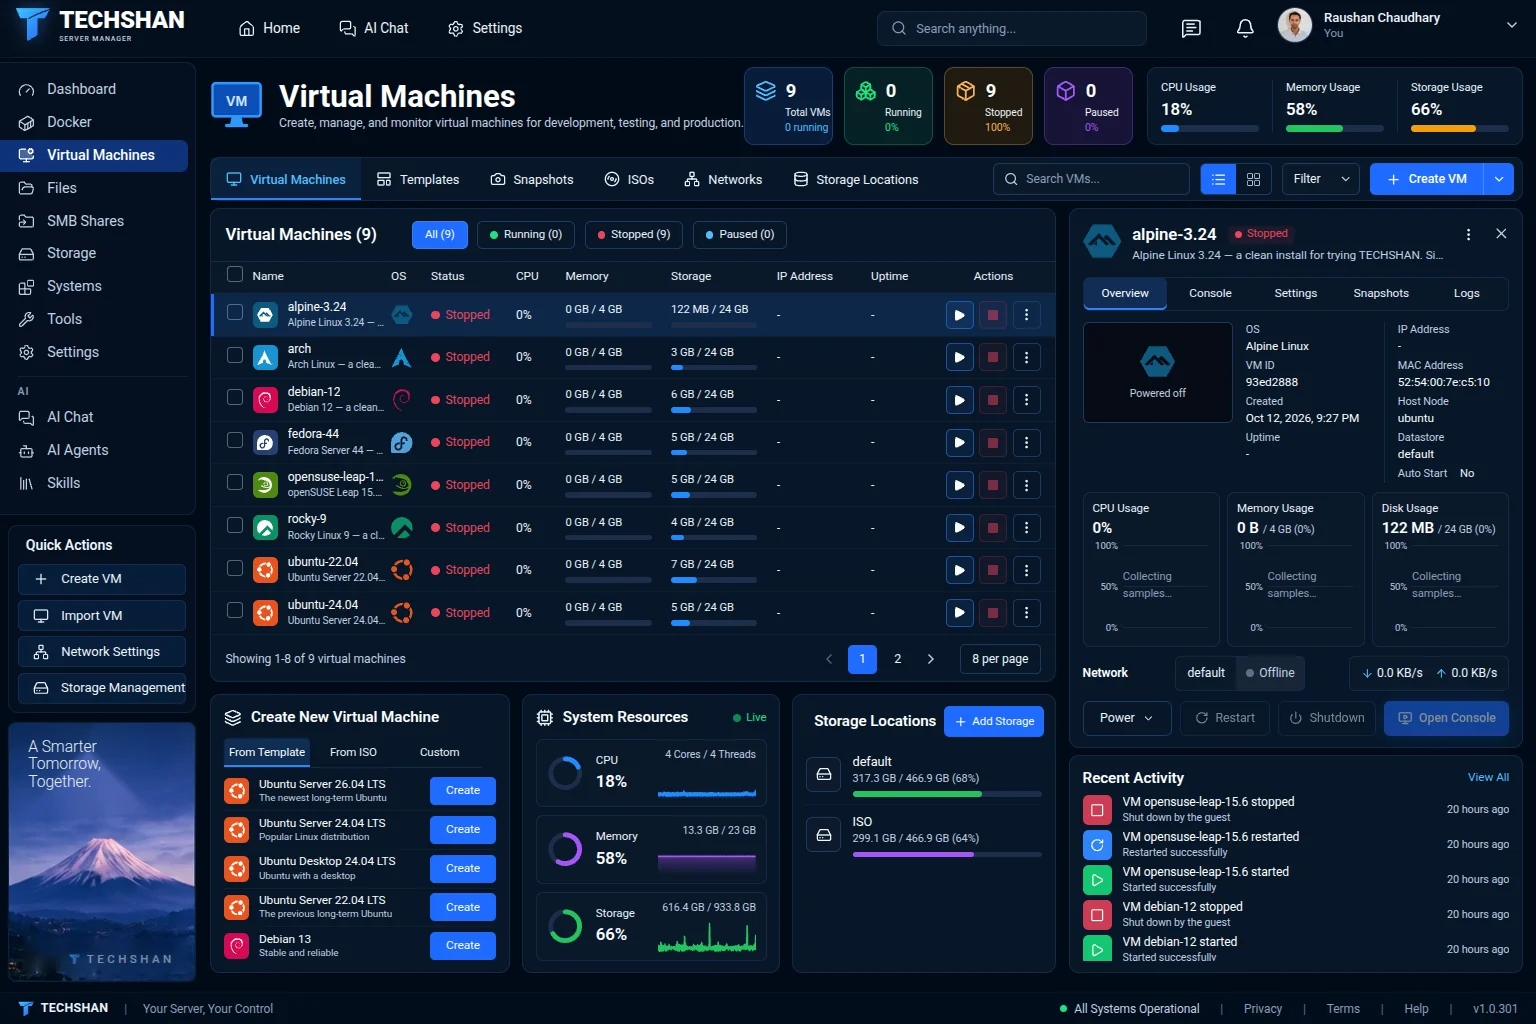The image size is (1536, 1024).
Task: Click View All recent activity link
Action: [1488, 777]
